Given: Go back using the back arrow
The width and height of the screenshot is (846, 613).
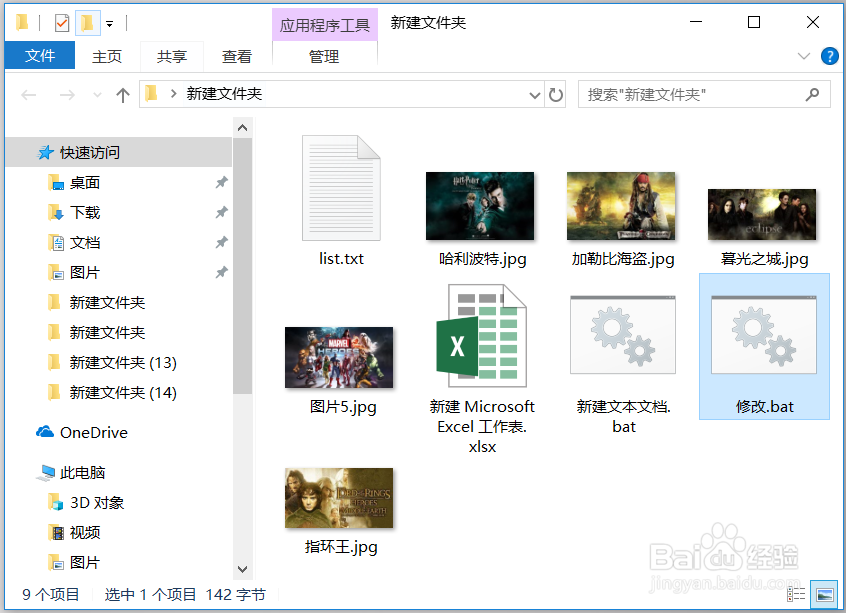Looking at the screenshot, I should click(x=29, y=96).
